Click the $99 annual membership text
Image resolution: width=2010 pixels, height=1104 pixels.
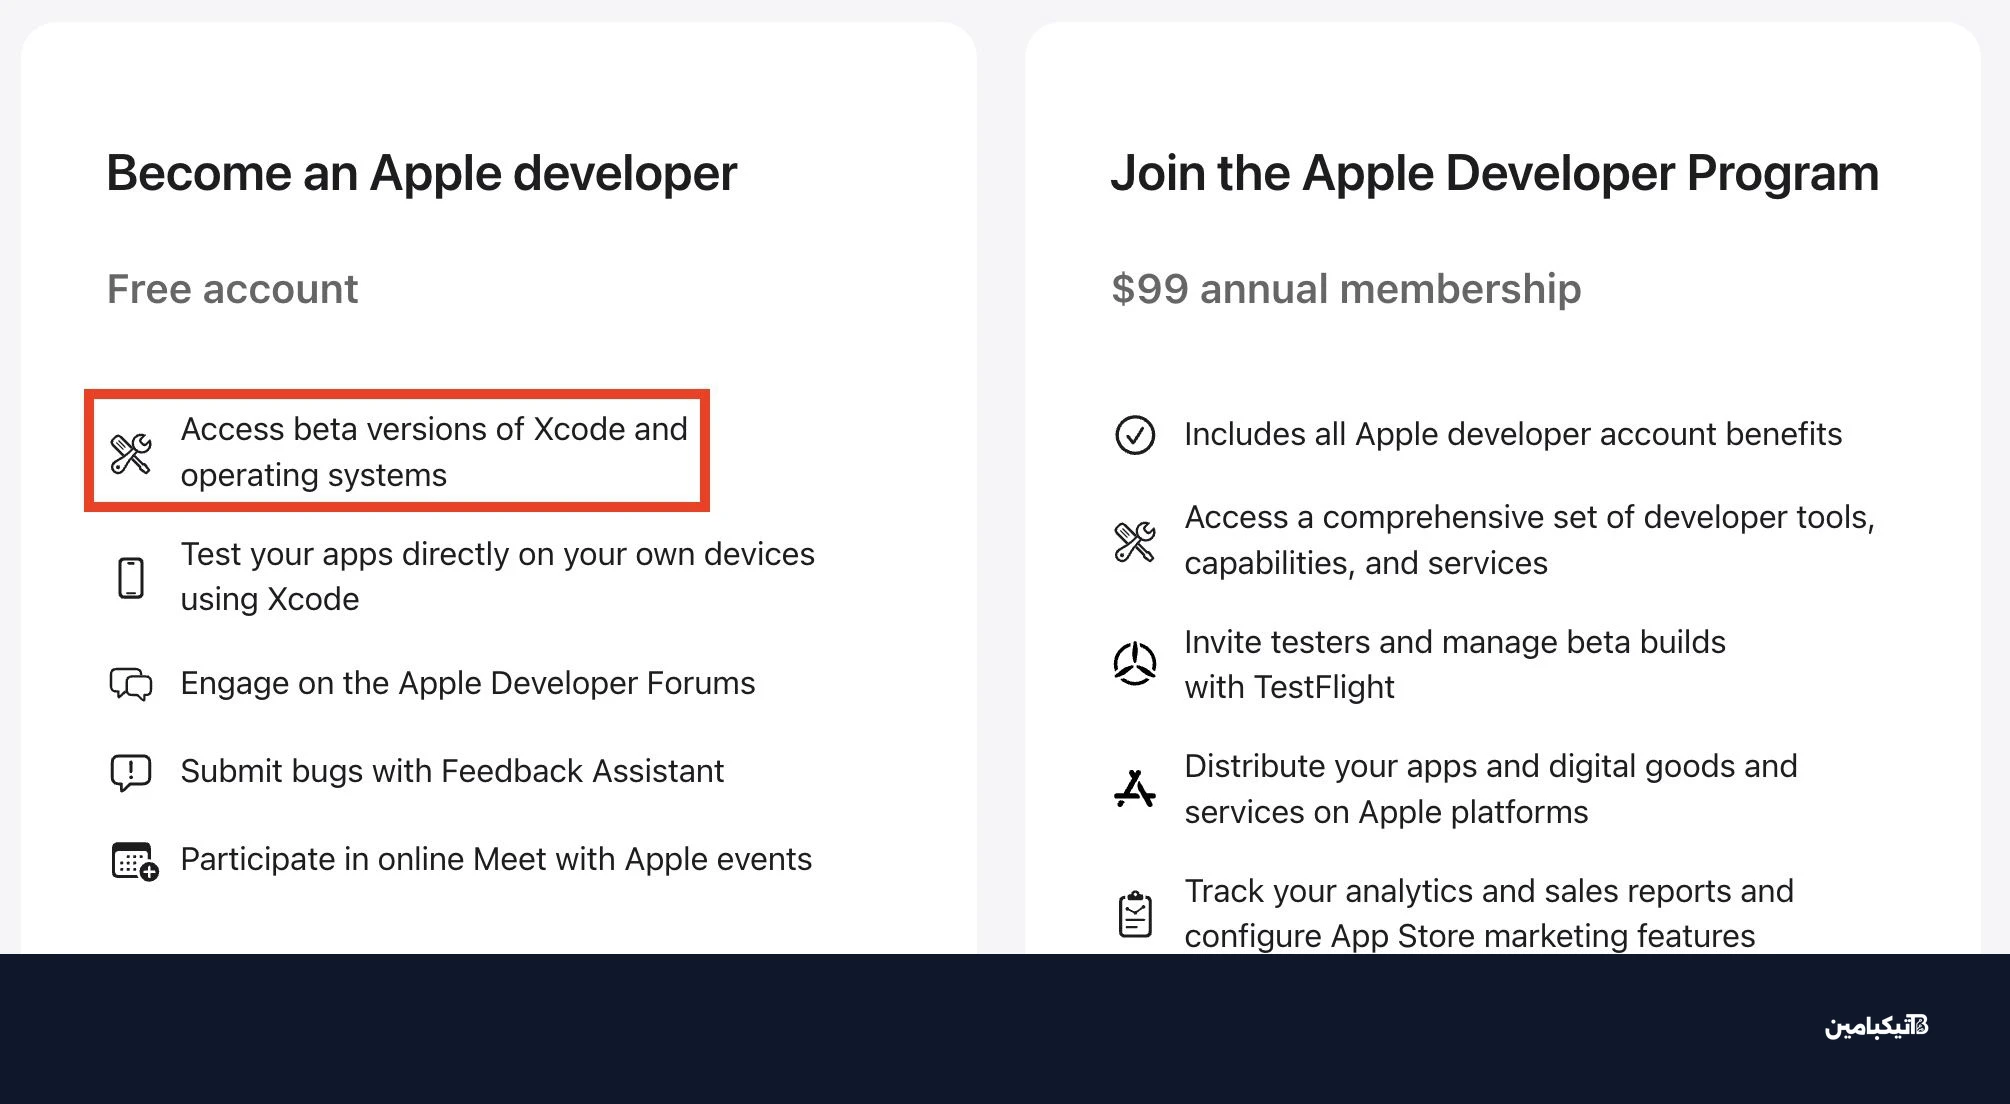click(x=1346, y=289)
